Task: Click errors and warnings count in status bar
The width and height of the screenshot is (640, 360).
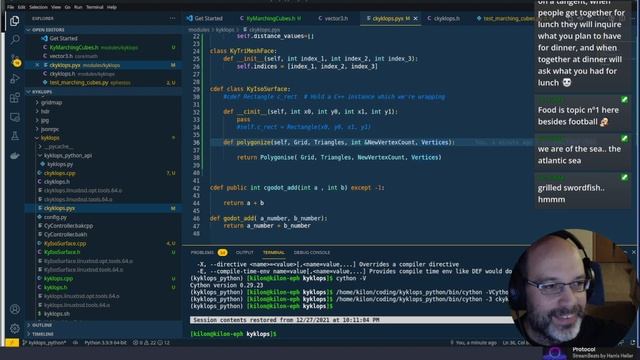Action: (151, 342)
